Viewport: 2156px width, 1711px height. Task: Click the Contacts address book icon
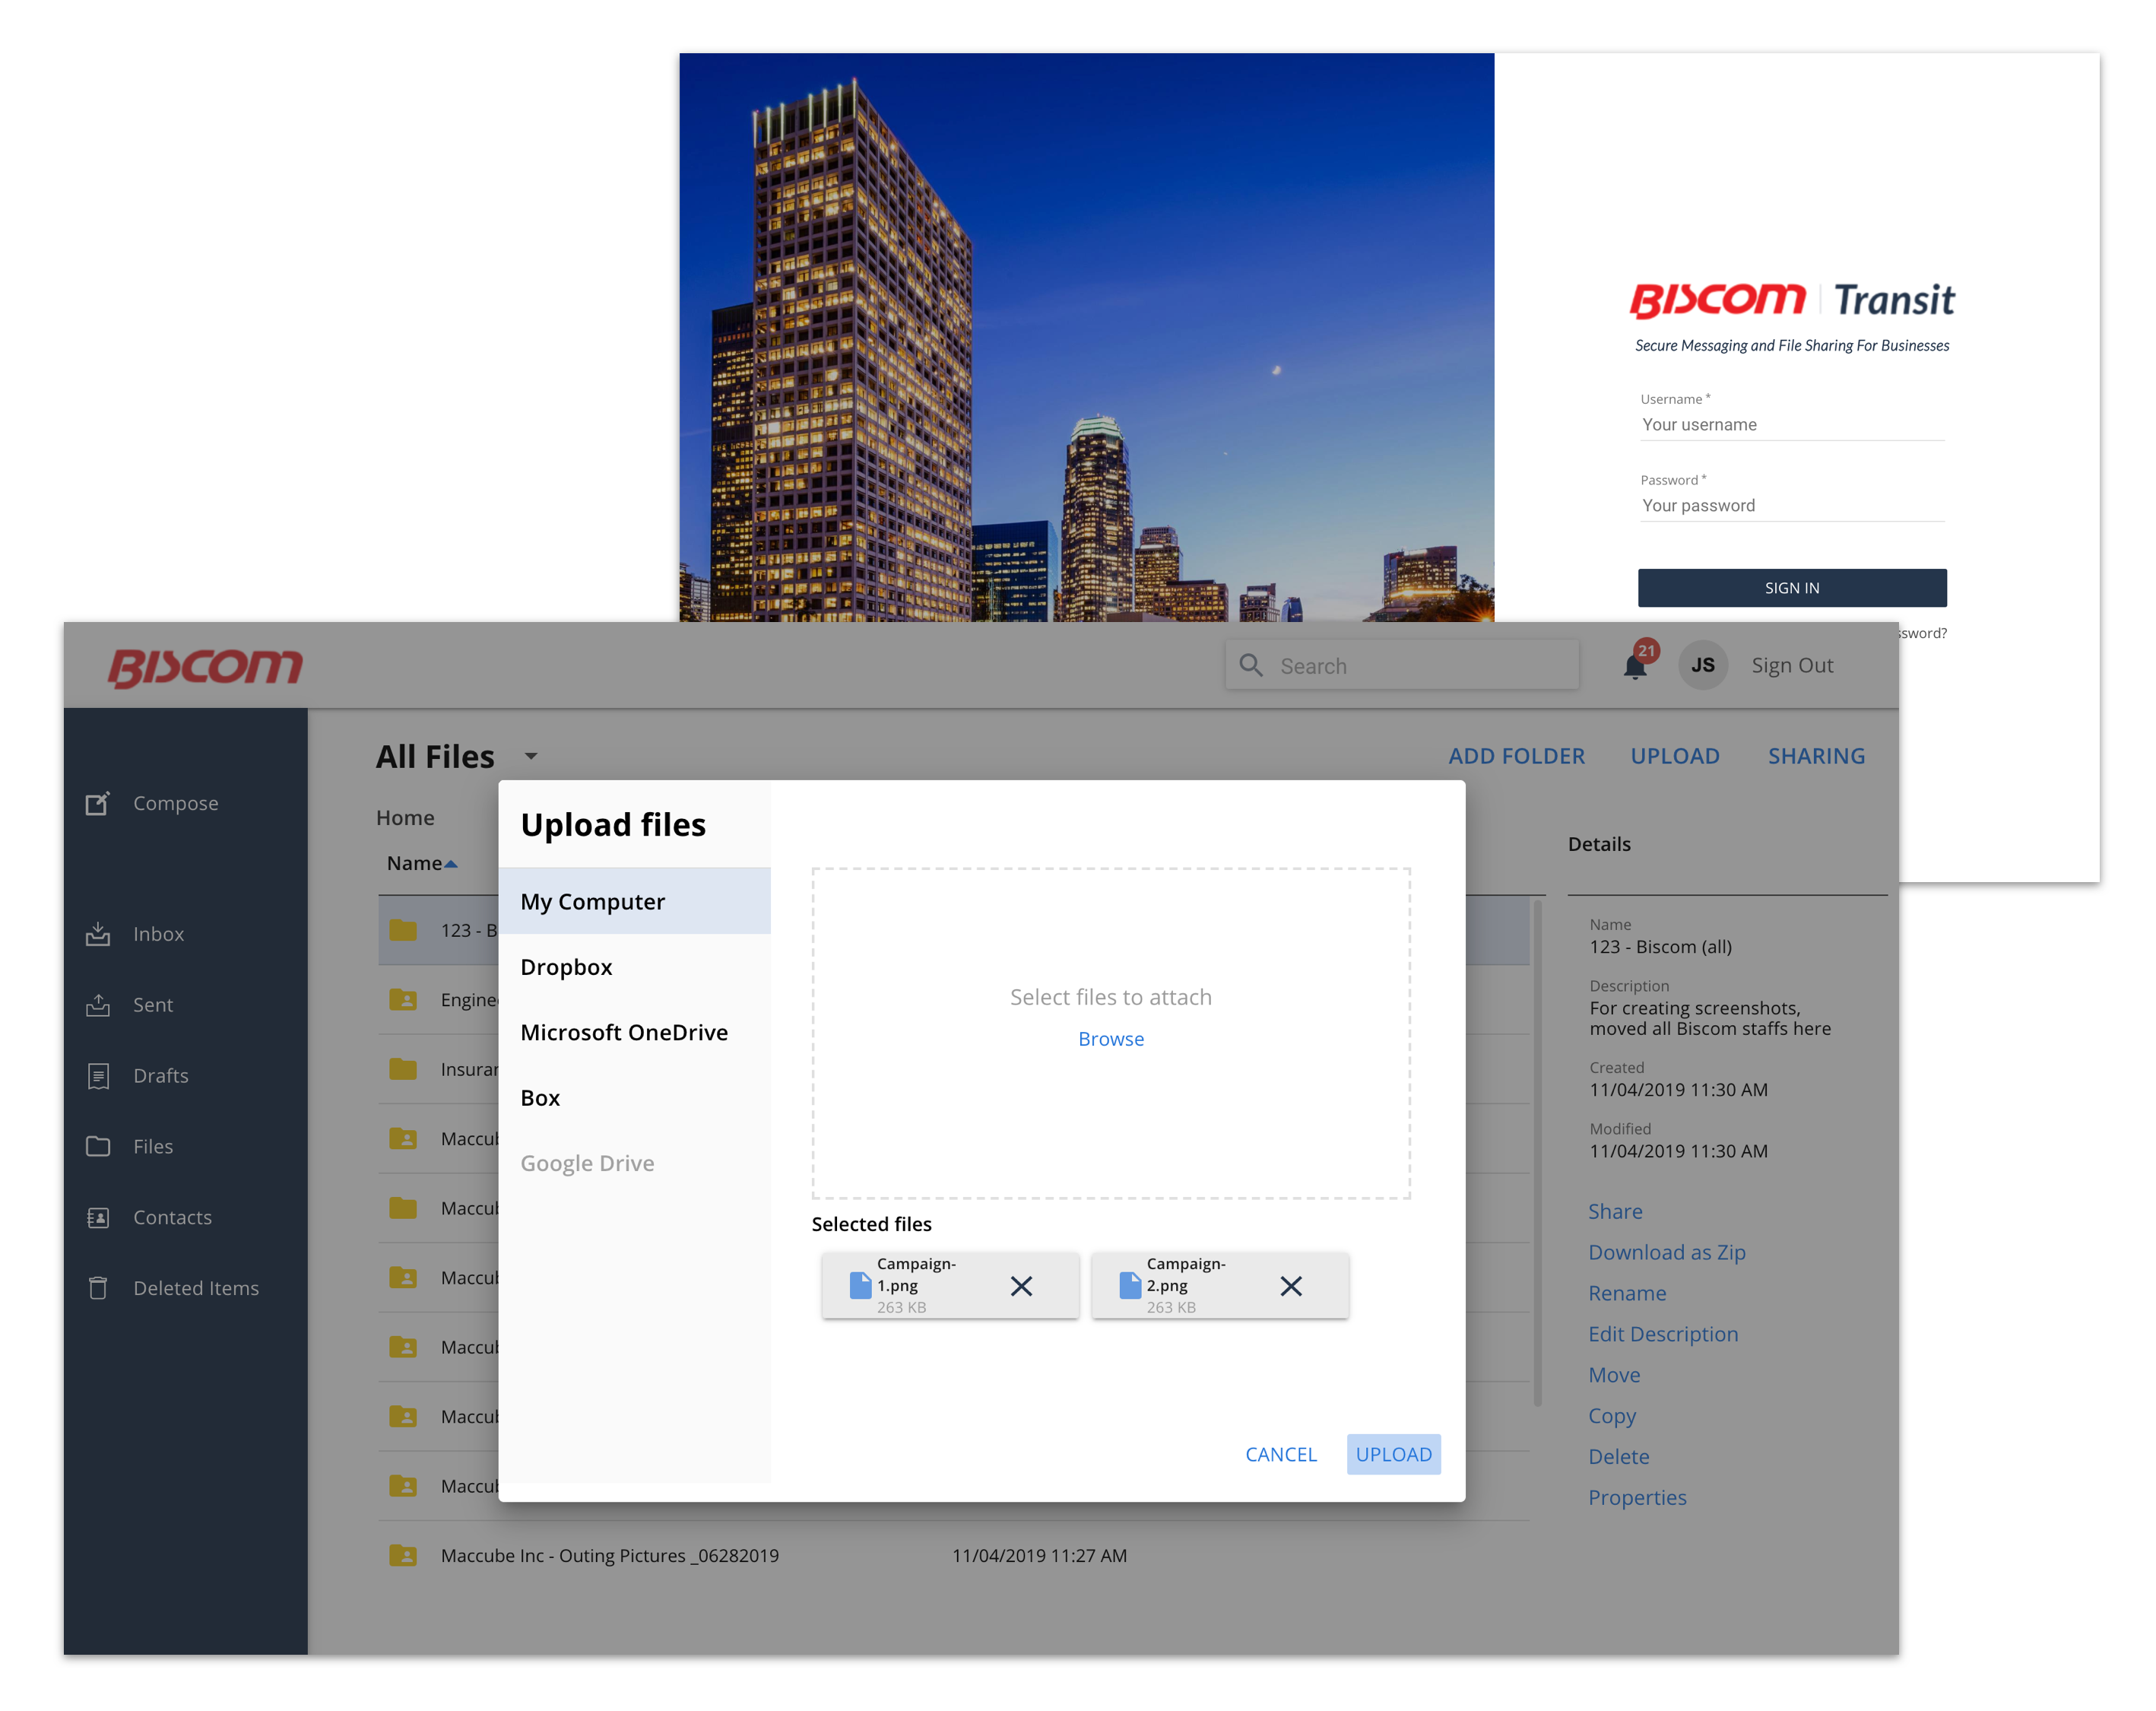pos(97,1217)
